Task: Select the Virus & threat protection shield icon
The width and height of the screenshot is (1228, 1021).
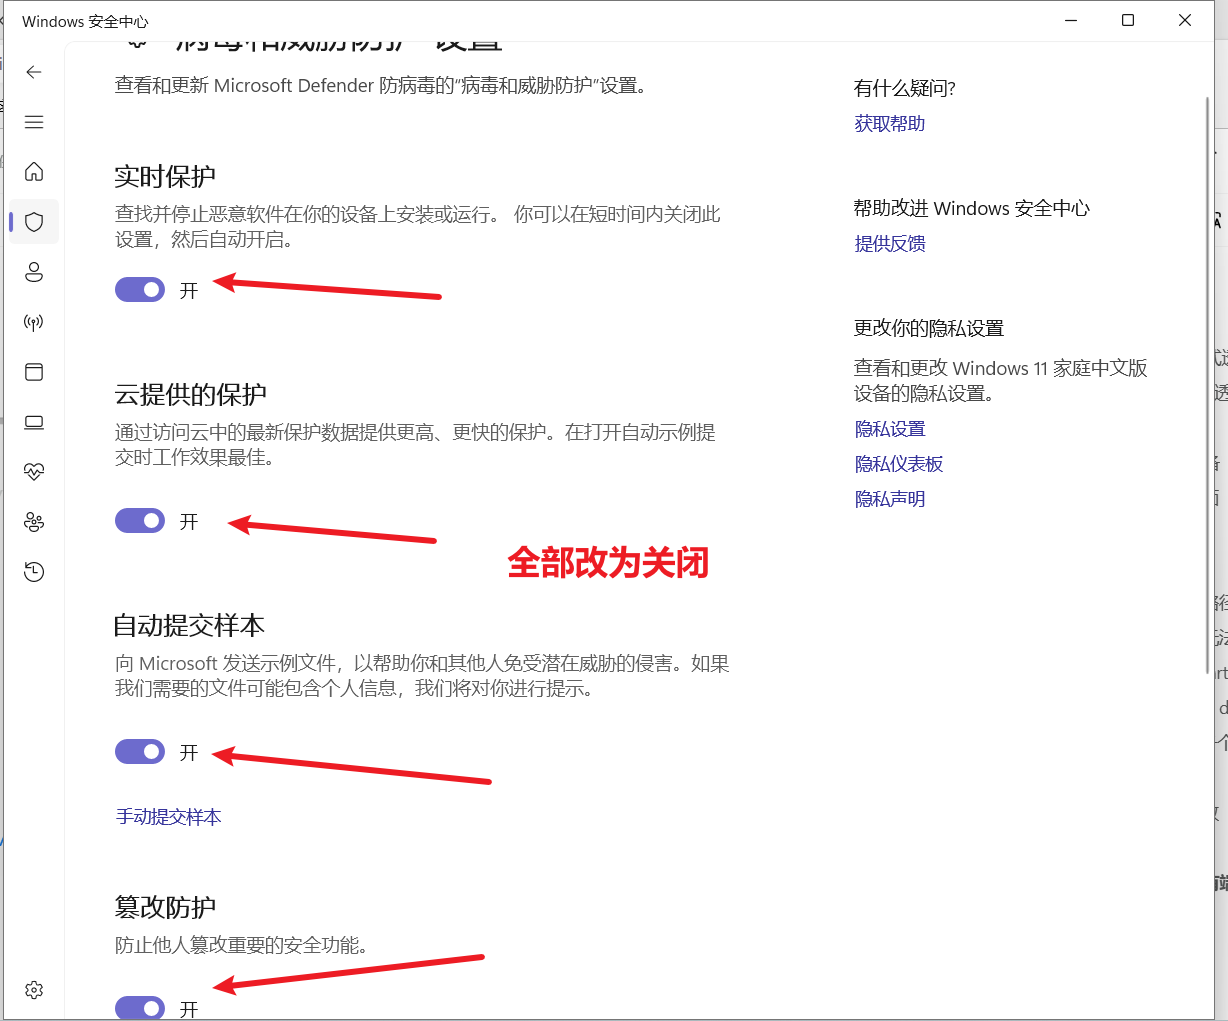Action: point(33,222)
